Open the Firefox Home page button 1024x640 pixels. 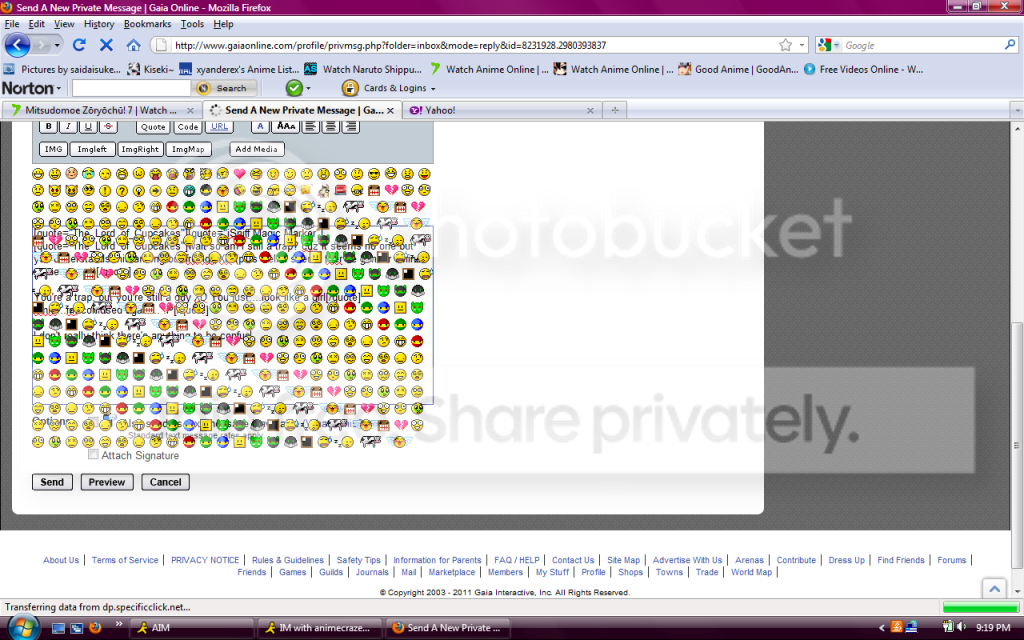point(133,45)
